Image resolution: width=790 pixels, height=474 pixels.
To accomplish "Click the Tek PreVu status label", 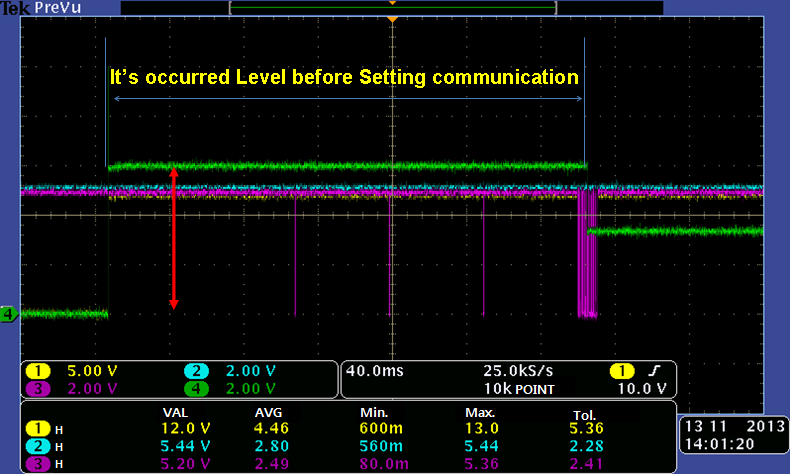I will [x=41, y=8].
